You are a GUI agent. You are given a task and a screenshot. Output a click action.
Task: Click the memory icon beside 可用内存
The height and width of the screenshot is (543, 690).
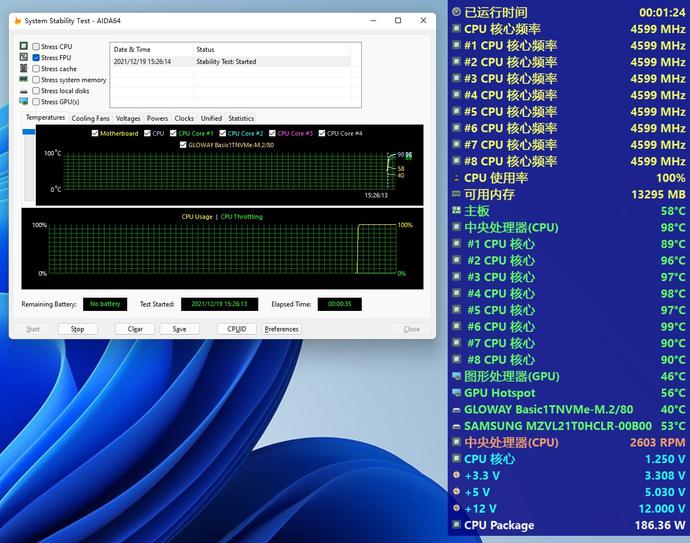(456, 194)
